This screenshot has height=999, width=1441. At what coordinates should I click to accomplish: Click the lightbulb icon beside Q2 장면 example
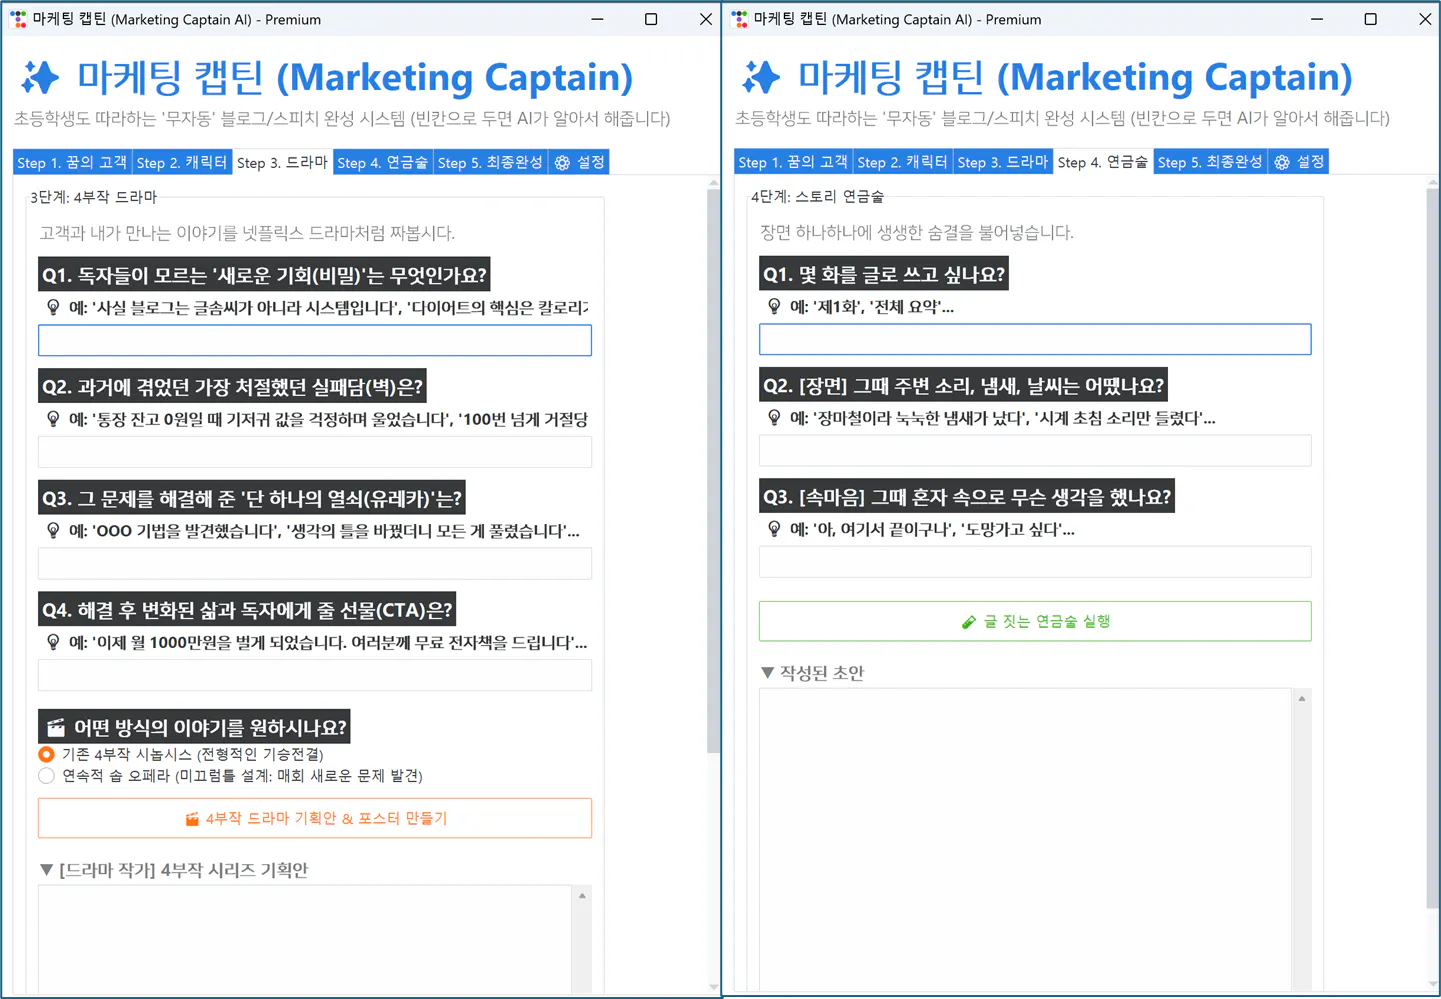[x=774, y=418]
